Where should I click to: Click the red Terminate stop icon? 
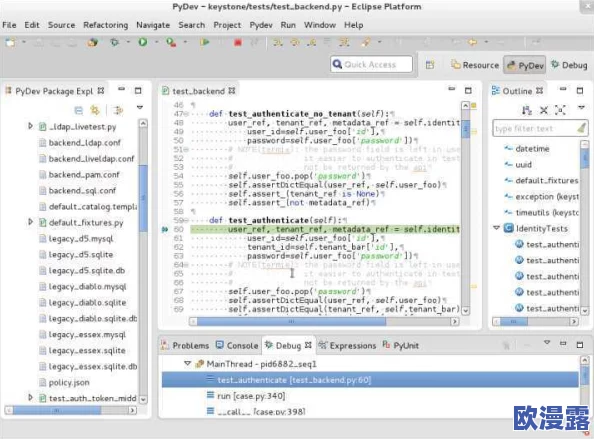[x=238, y=42]
